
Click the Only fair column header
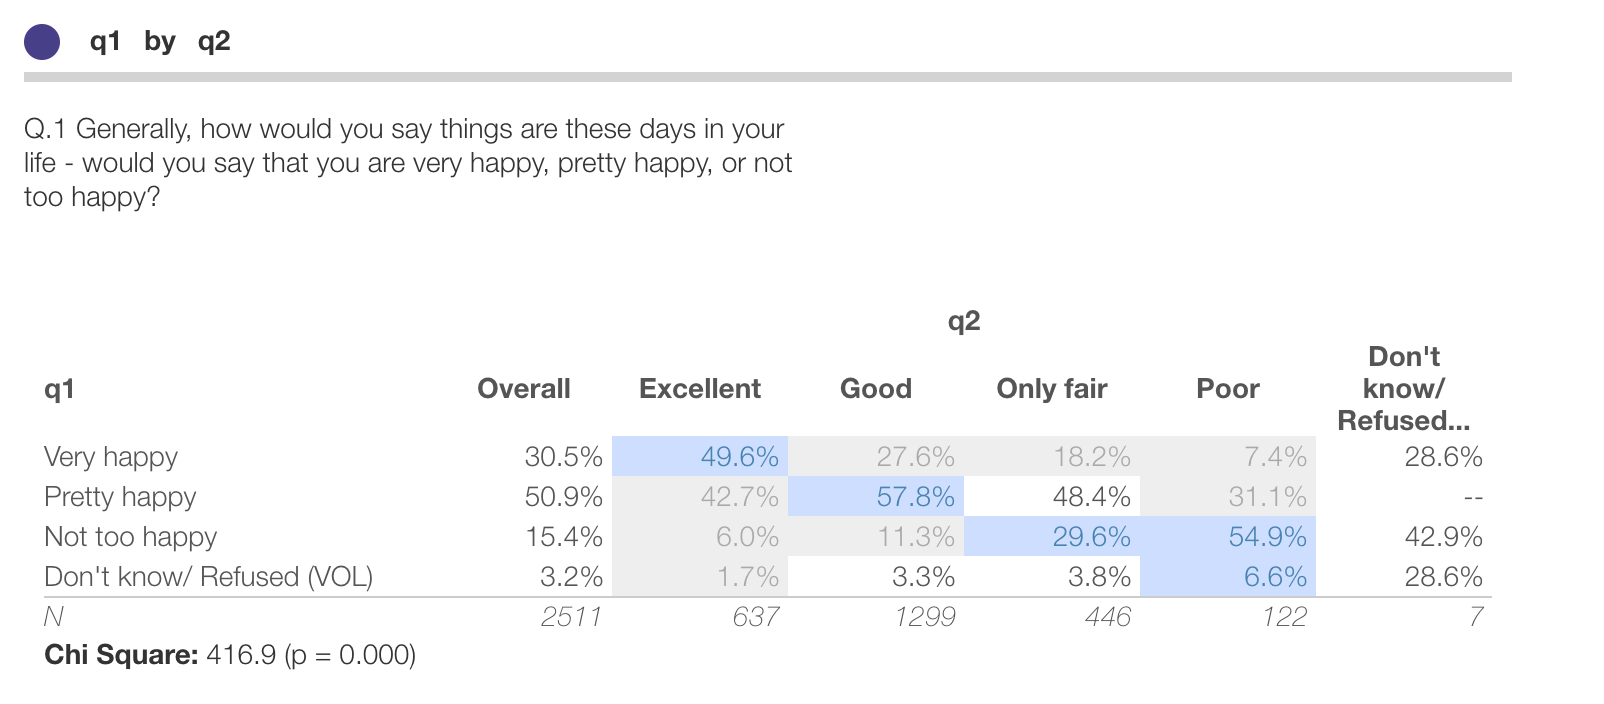click(x=1052, y=388)
